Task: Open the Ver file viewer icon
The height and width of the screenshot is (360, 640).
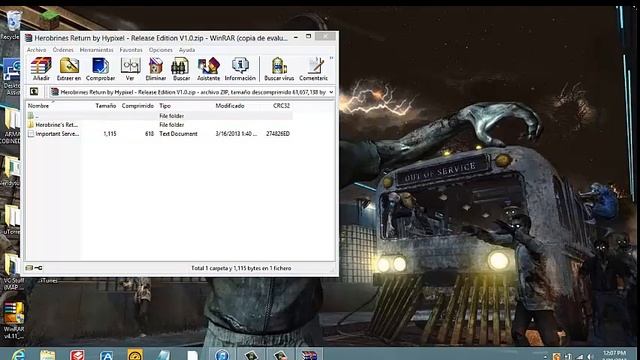Action: click(x=130, y=69)
